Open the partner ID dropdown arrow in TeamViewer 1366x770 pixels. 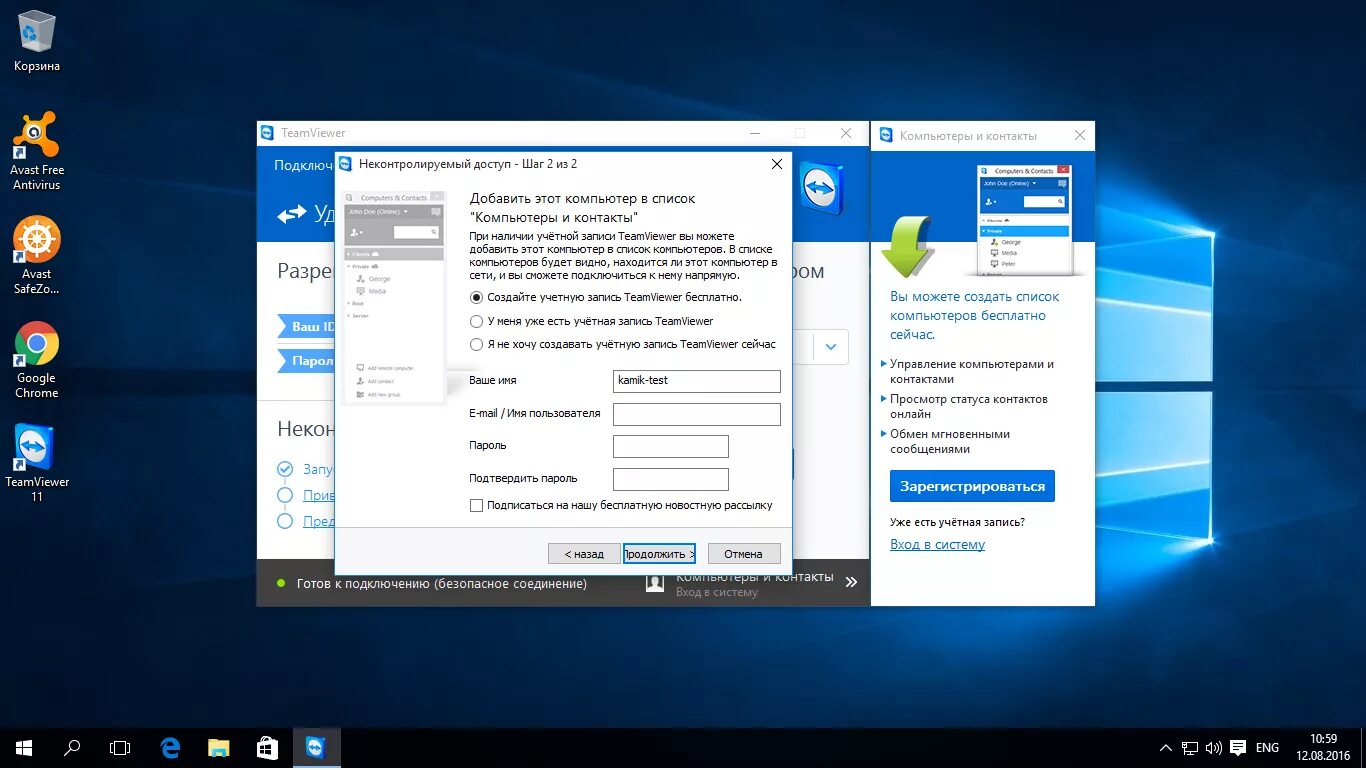click(x=831, y=347)
